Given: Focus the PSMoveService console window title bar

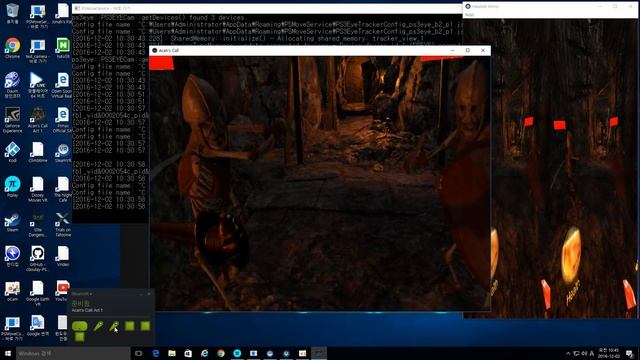Looking at the screenshot, I should pyautogui.click(x=267, y=8).
